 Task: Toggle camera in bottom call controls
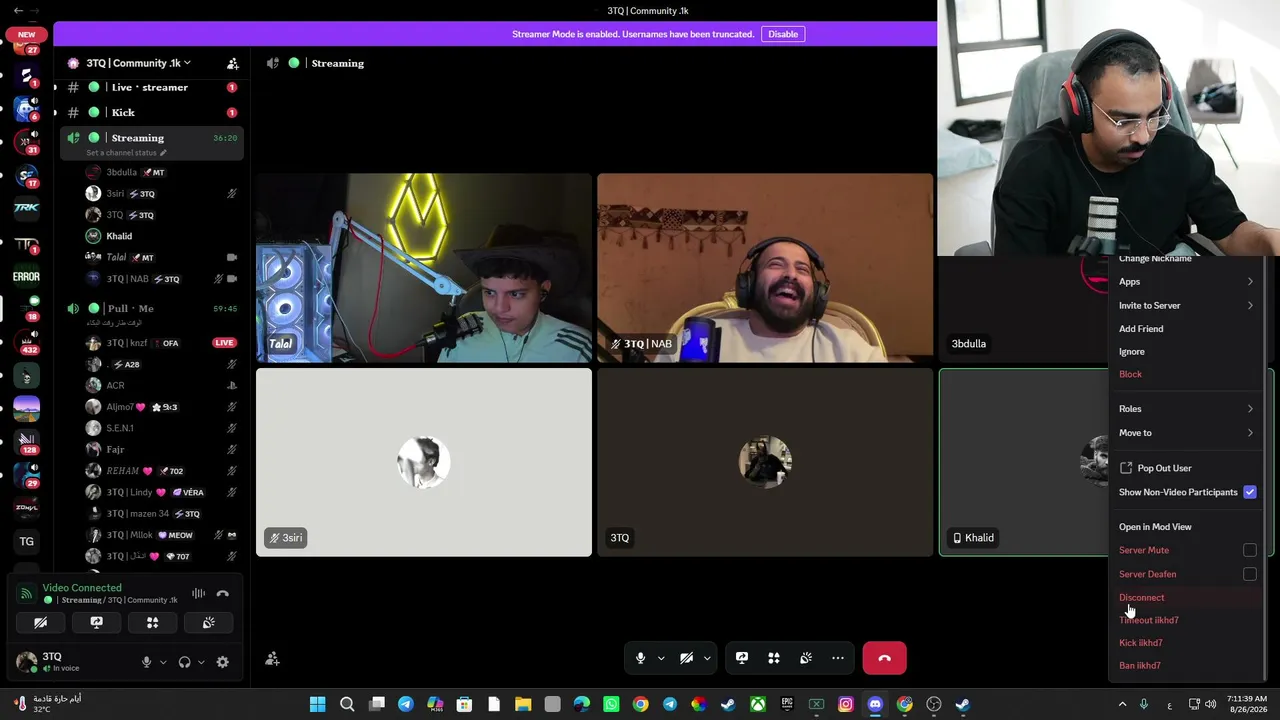click(x=686, y=658)
